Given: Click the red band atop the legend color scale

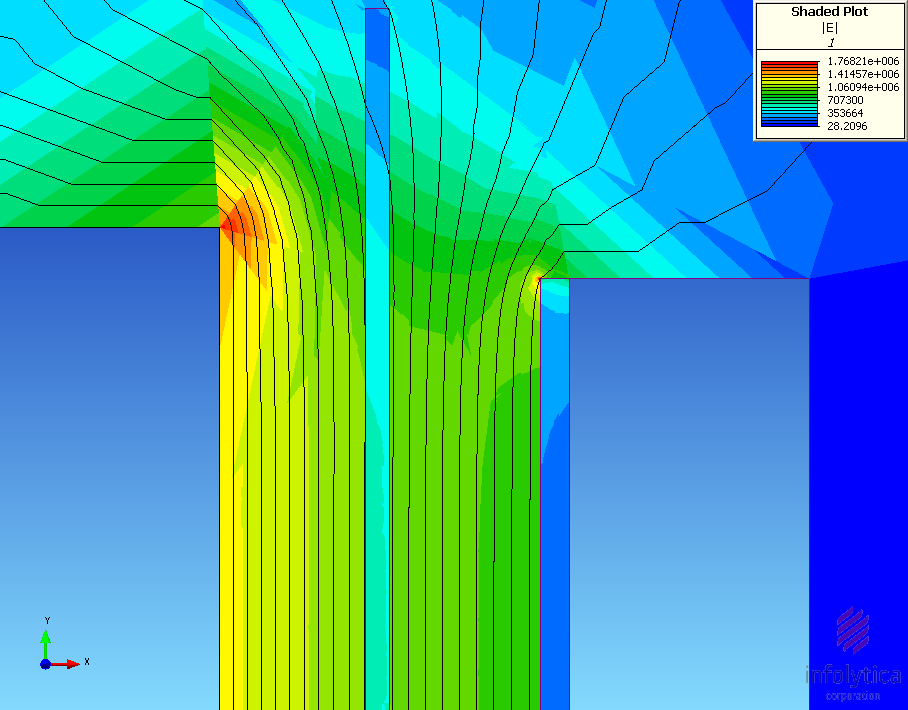Looking at the screenshot, I should [x=788, y=63].
